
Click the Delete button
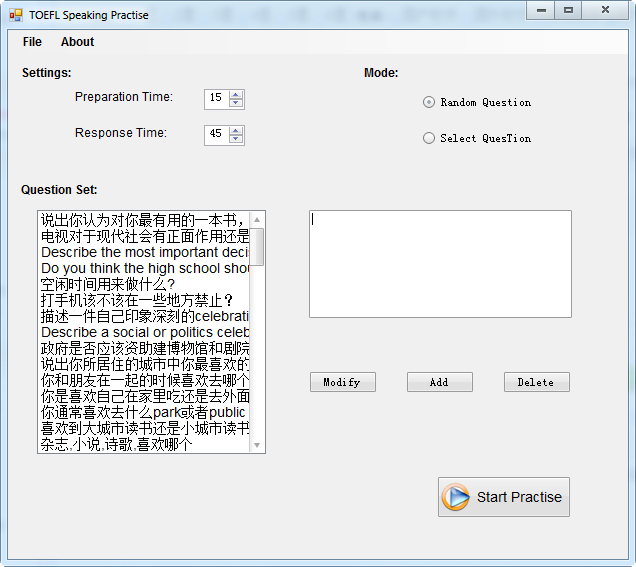pyautogui.click(x=537, y=382)
